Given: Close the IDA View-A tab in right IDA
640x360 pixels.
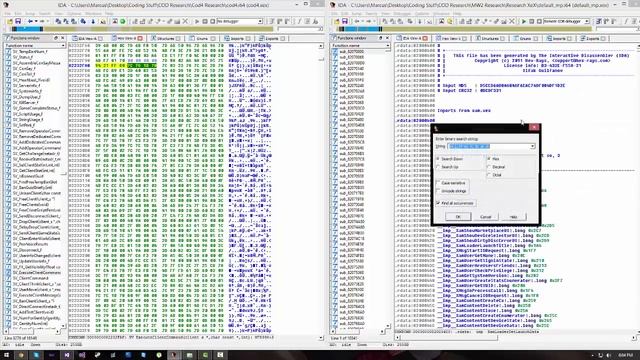Looking at the screenshot, I should point(425,38).
